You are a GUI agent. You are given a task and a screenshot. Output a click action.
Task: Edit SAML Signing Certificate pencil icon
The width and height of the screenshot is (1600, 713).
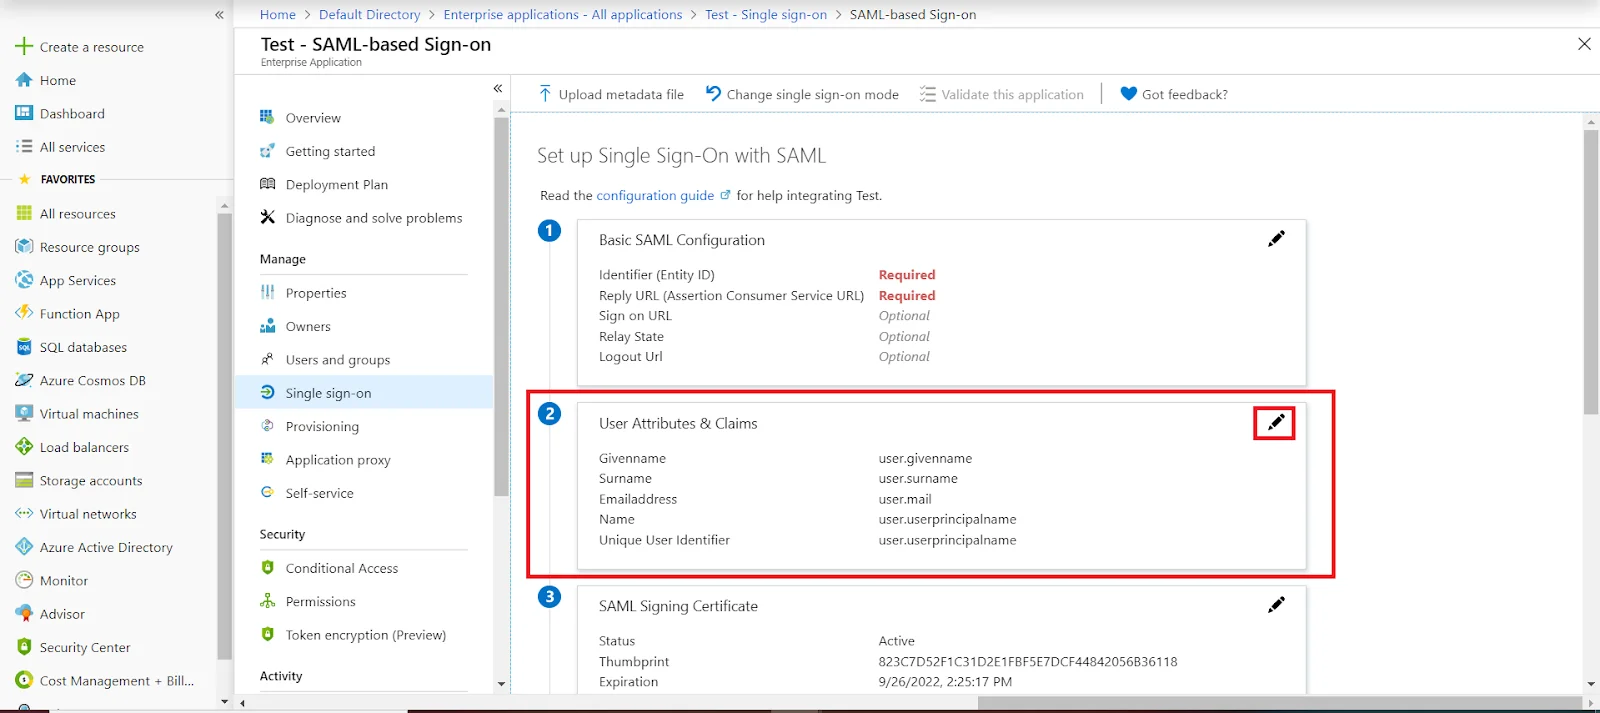coord(1276,605)
